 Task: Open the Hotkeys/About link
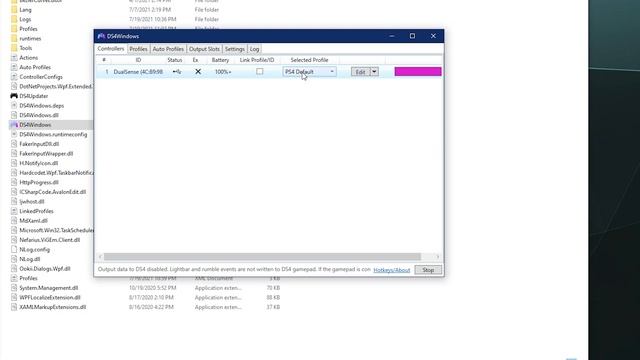tap(391, 270)
